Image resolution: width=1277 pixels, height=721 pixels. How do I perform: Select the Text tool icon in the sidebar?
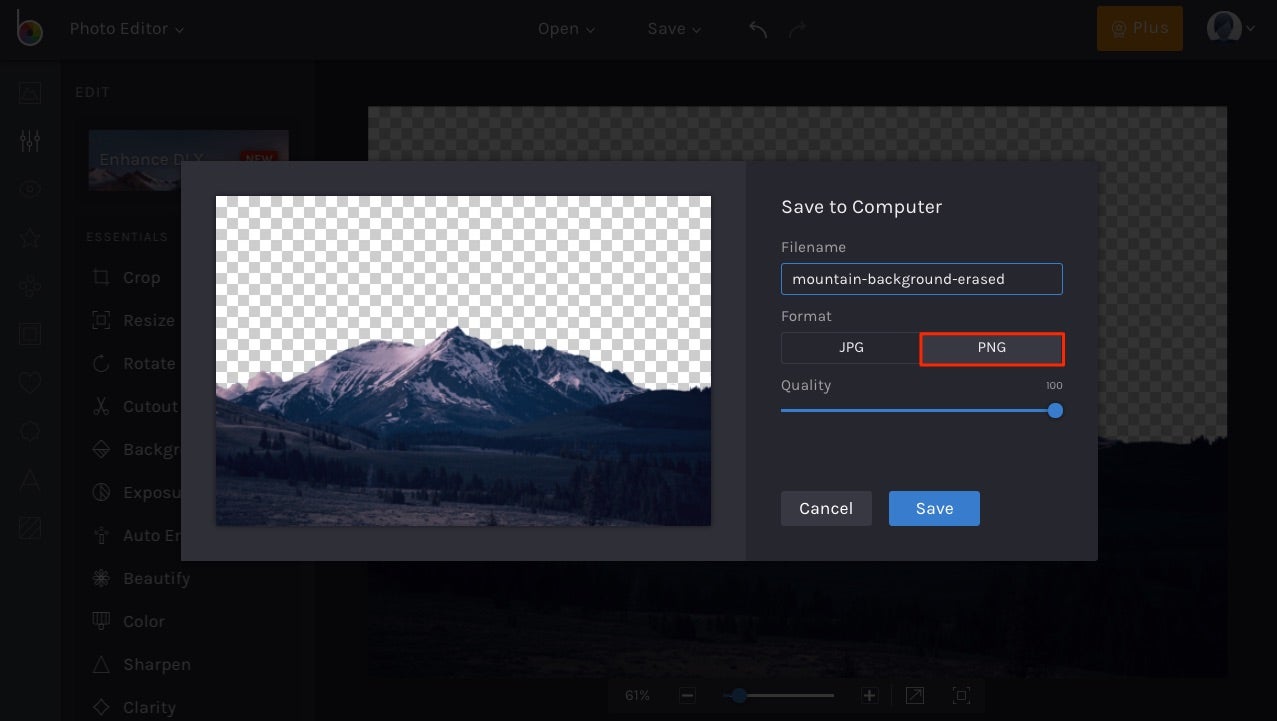(x=29, y=479)
